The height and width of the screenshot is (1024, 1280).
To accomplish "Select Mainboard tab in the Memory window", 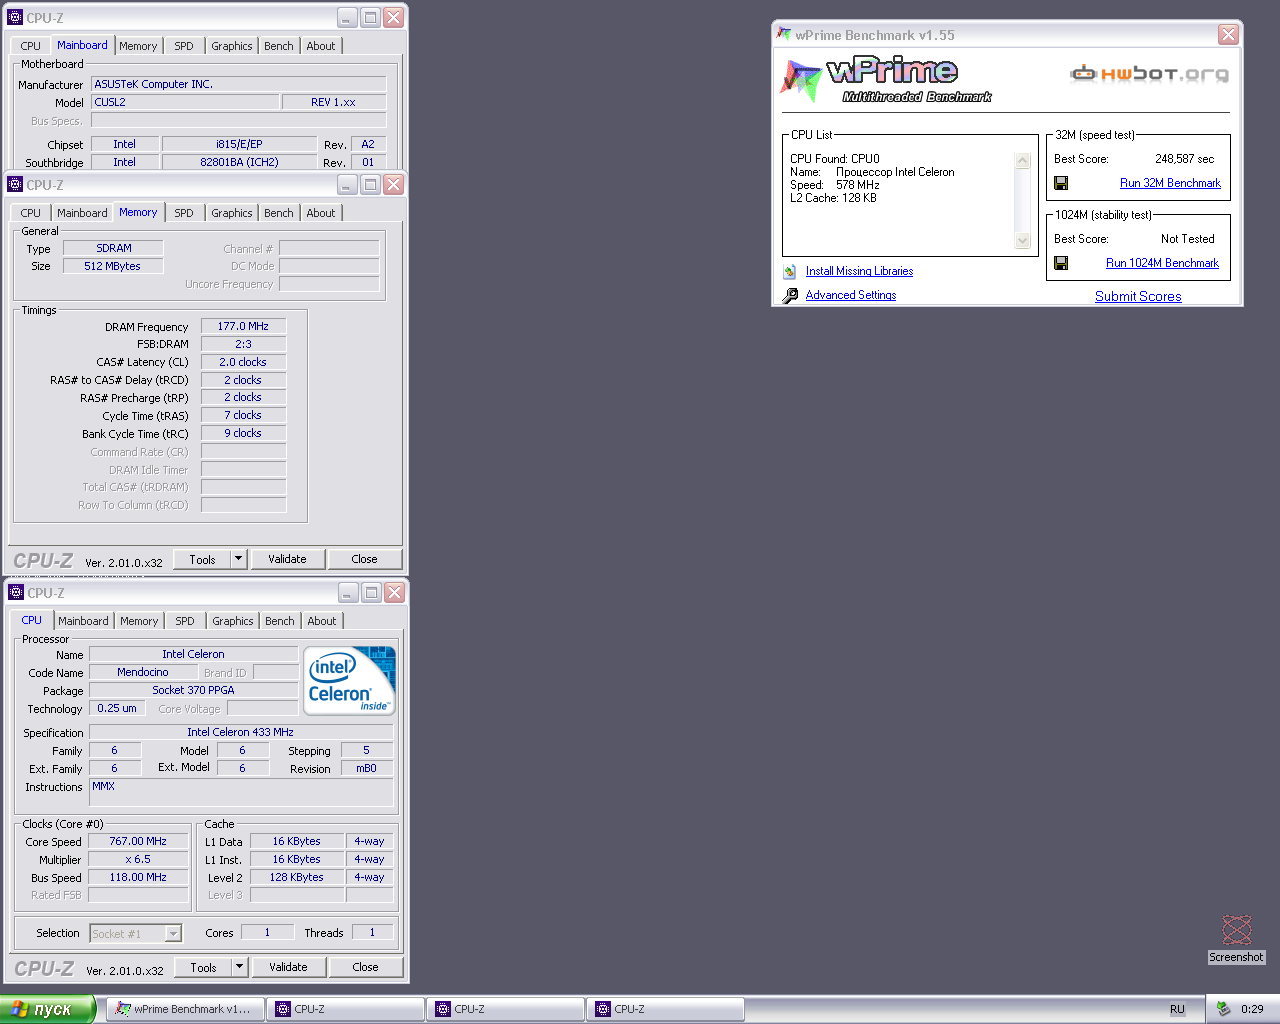I will [82, 213].
